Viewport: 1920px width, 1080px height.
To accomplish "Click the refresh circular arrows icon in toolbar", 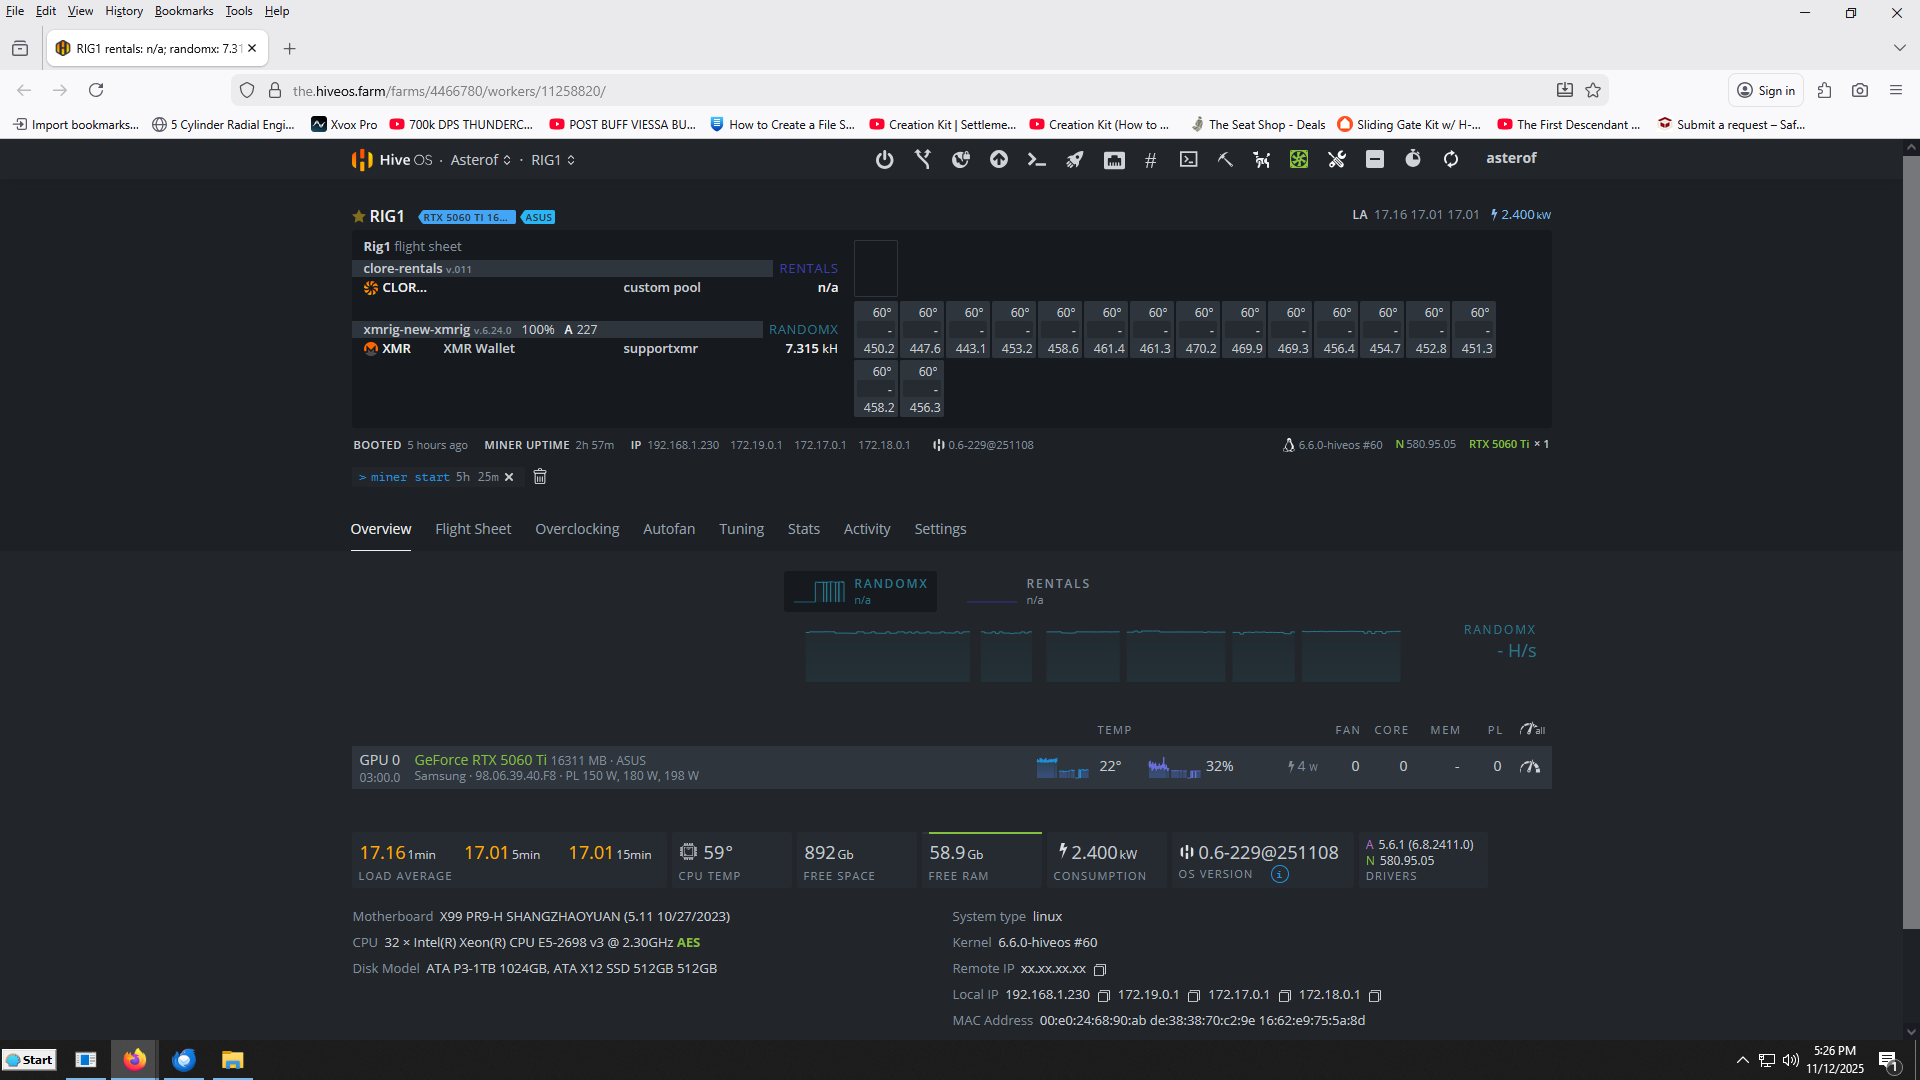I will 1450,160.
